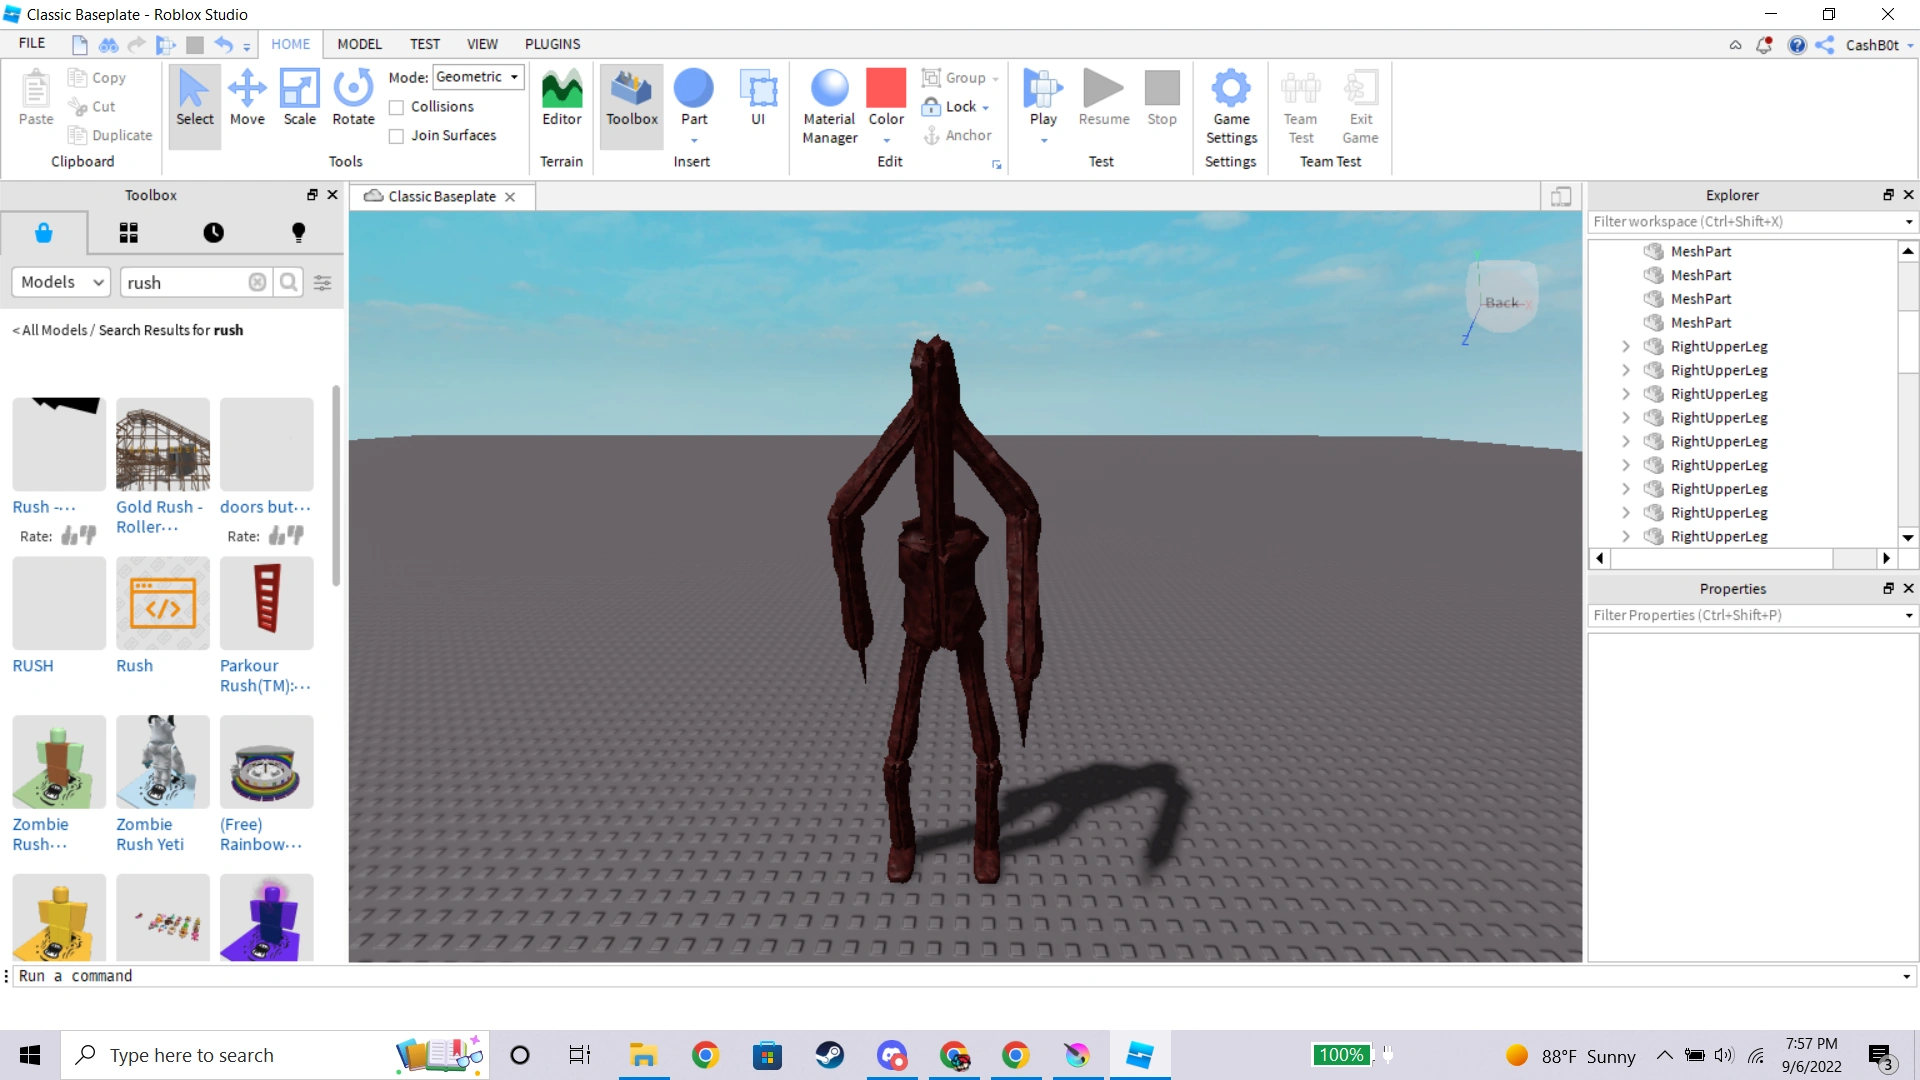The image size is (1920, 1080).
Task: Select the Scale tool
Action: point(299,100)
